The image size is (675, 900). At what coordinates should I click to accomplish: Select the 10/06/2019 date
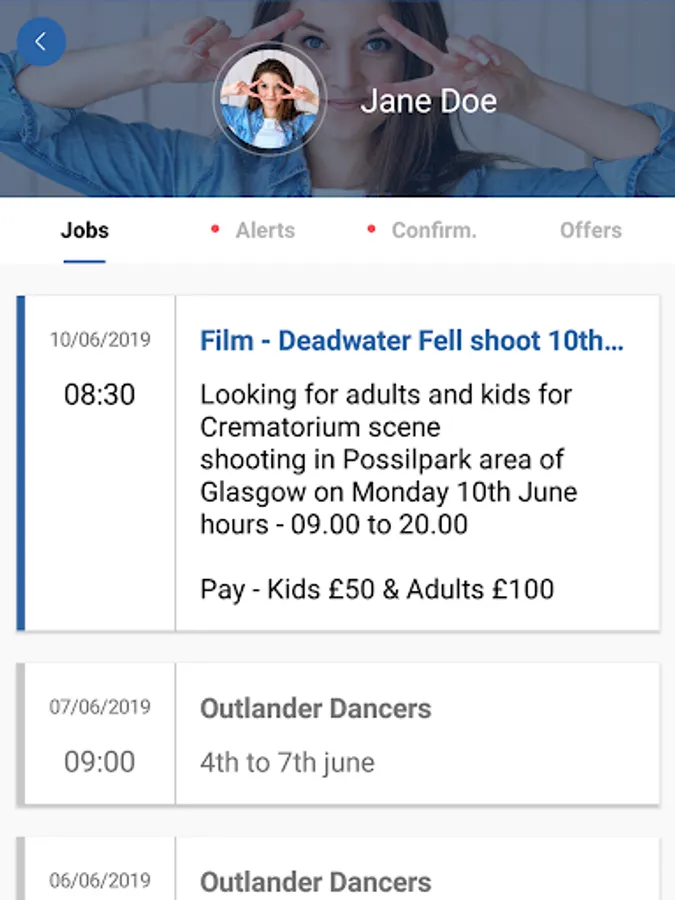point(100,339)
